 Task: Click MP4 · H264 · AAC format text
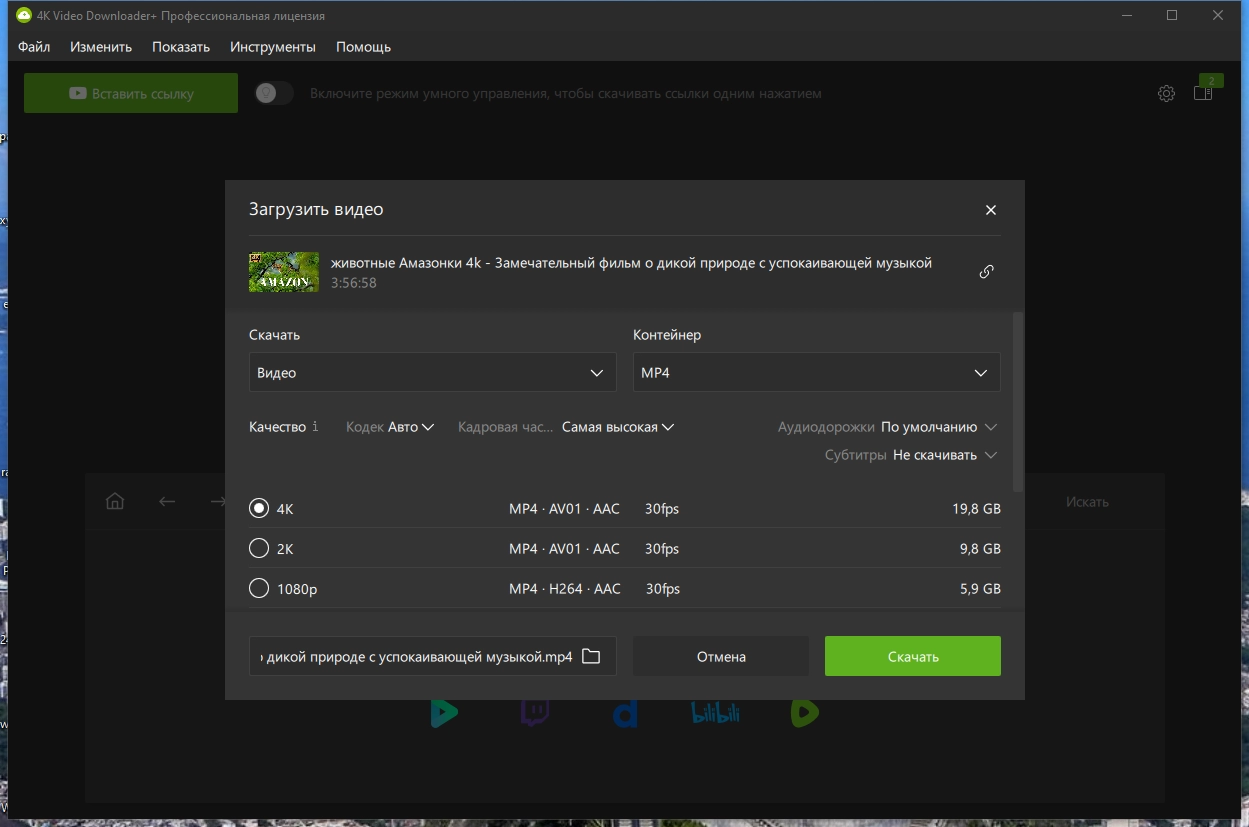pos(565,589)
